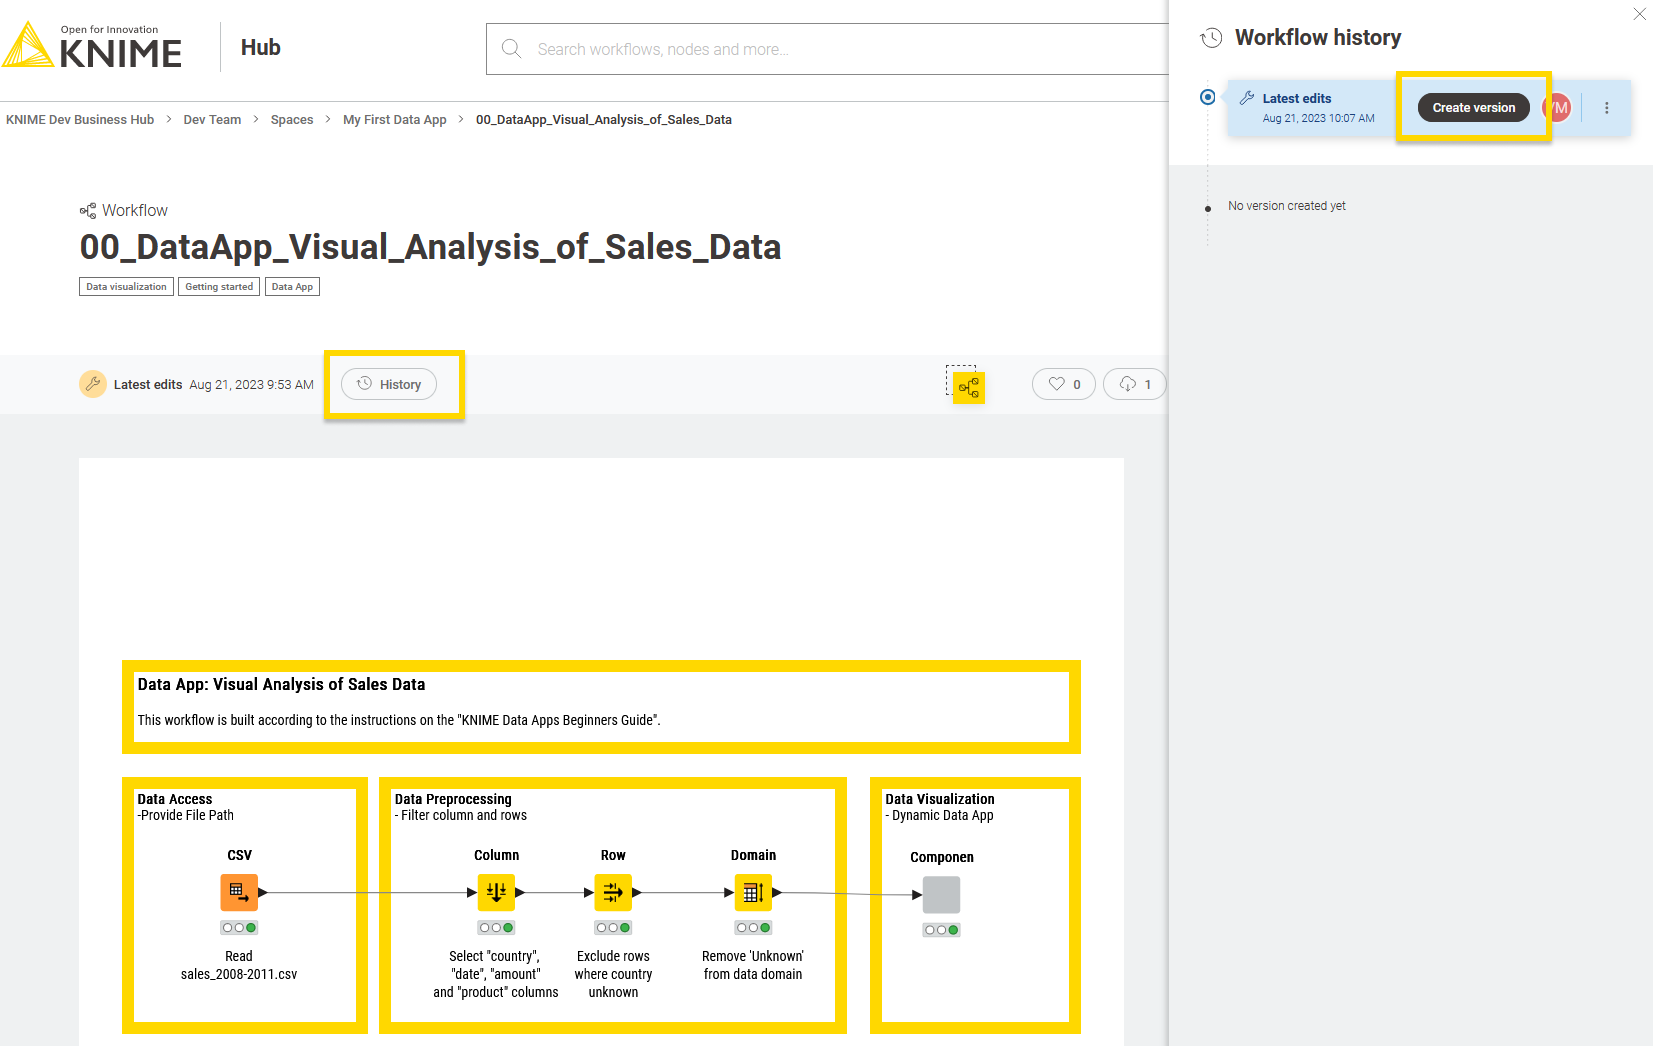This screenshot has width=1653, height=1046.
Task: Click 'Remove Unknown from data domain' description
Action: point(753,965)
